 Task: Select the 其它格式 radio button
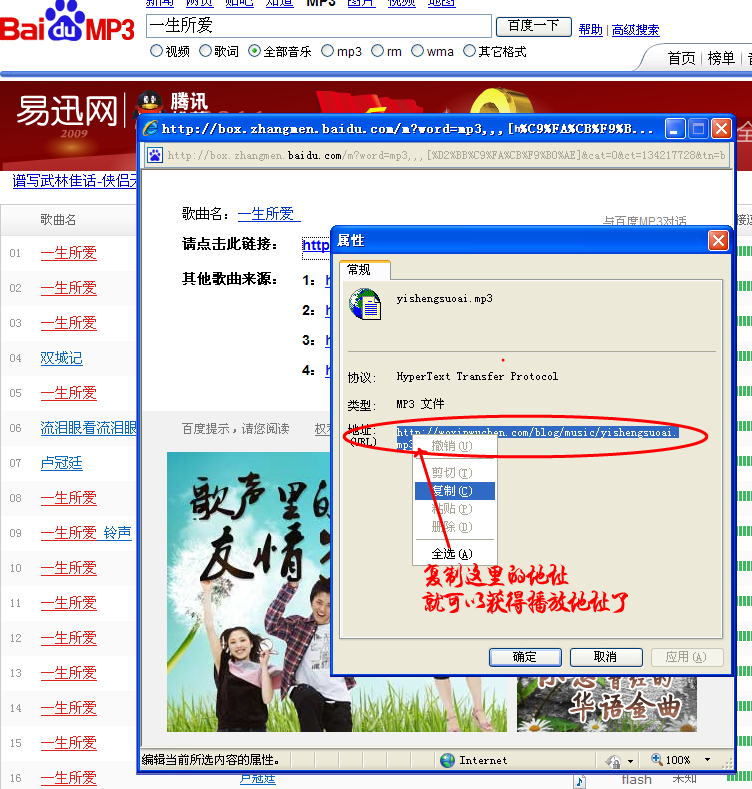[x=469, y=51]
